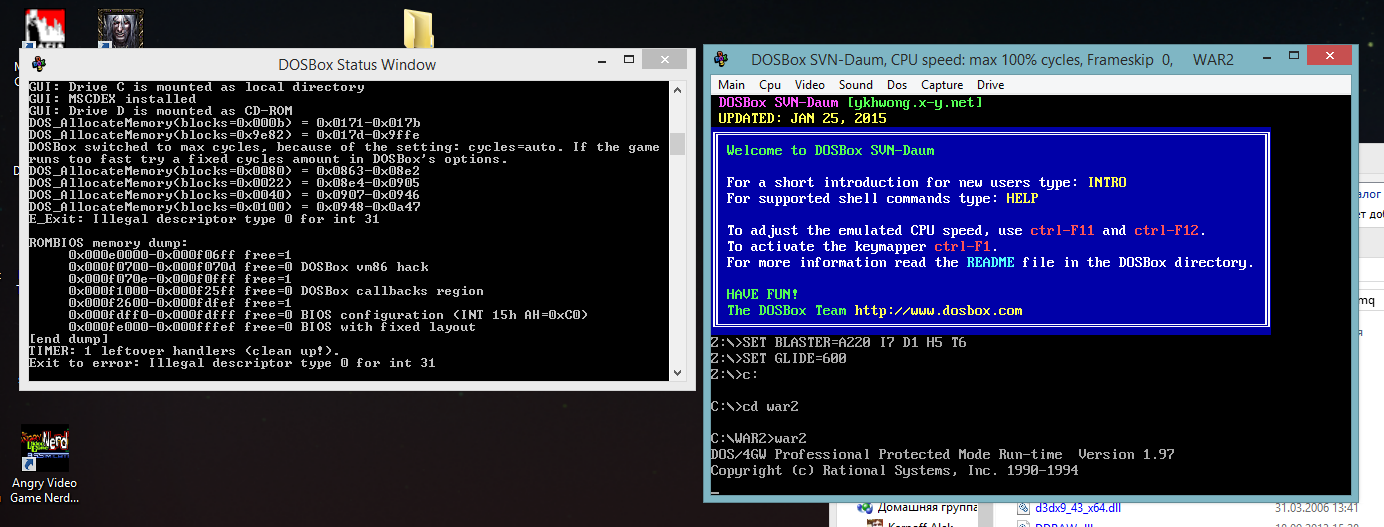The image size is (1384, 527).
Task: Click the INTRO command word
Action: [1106, 182]
